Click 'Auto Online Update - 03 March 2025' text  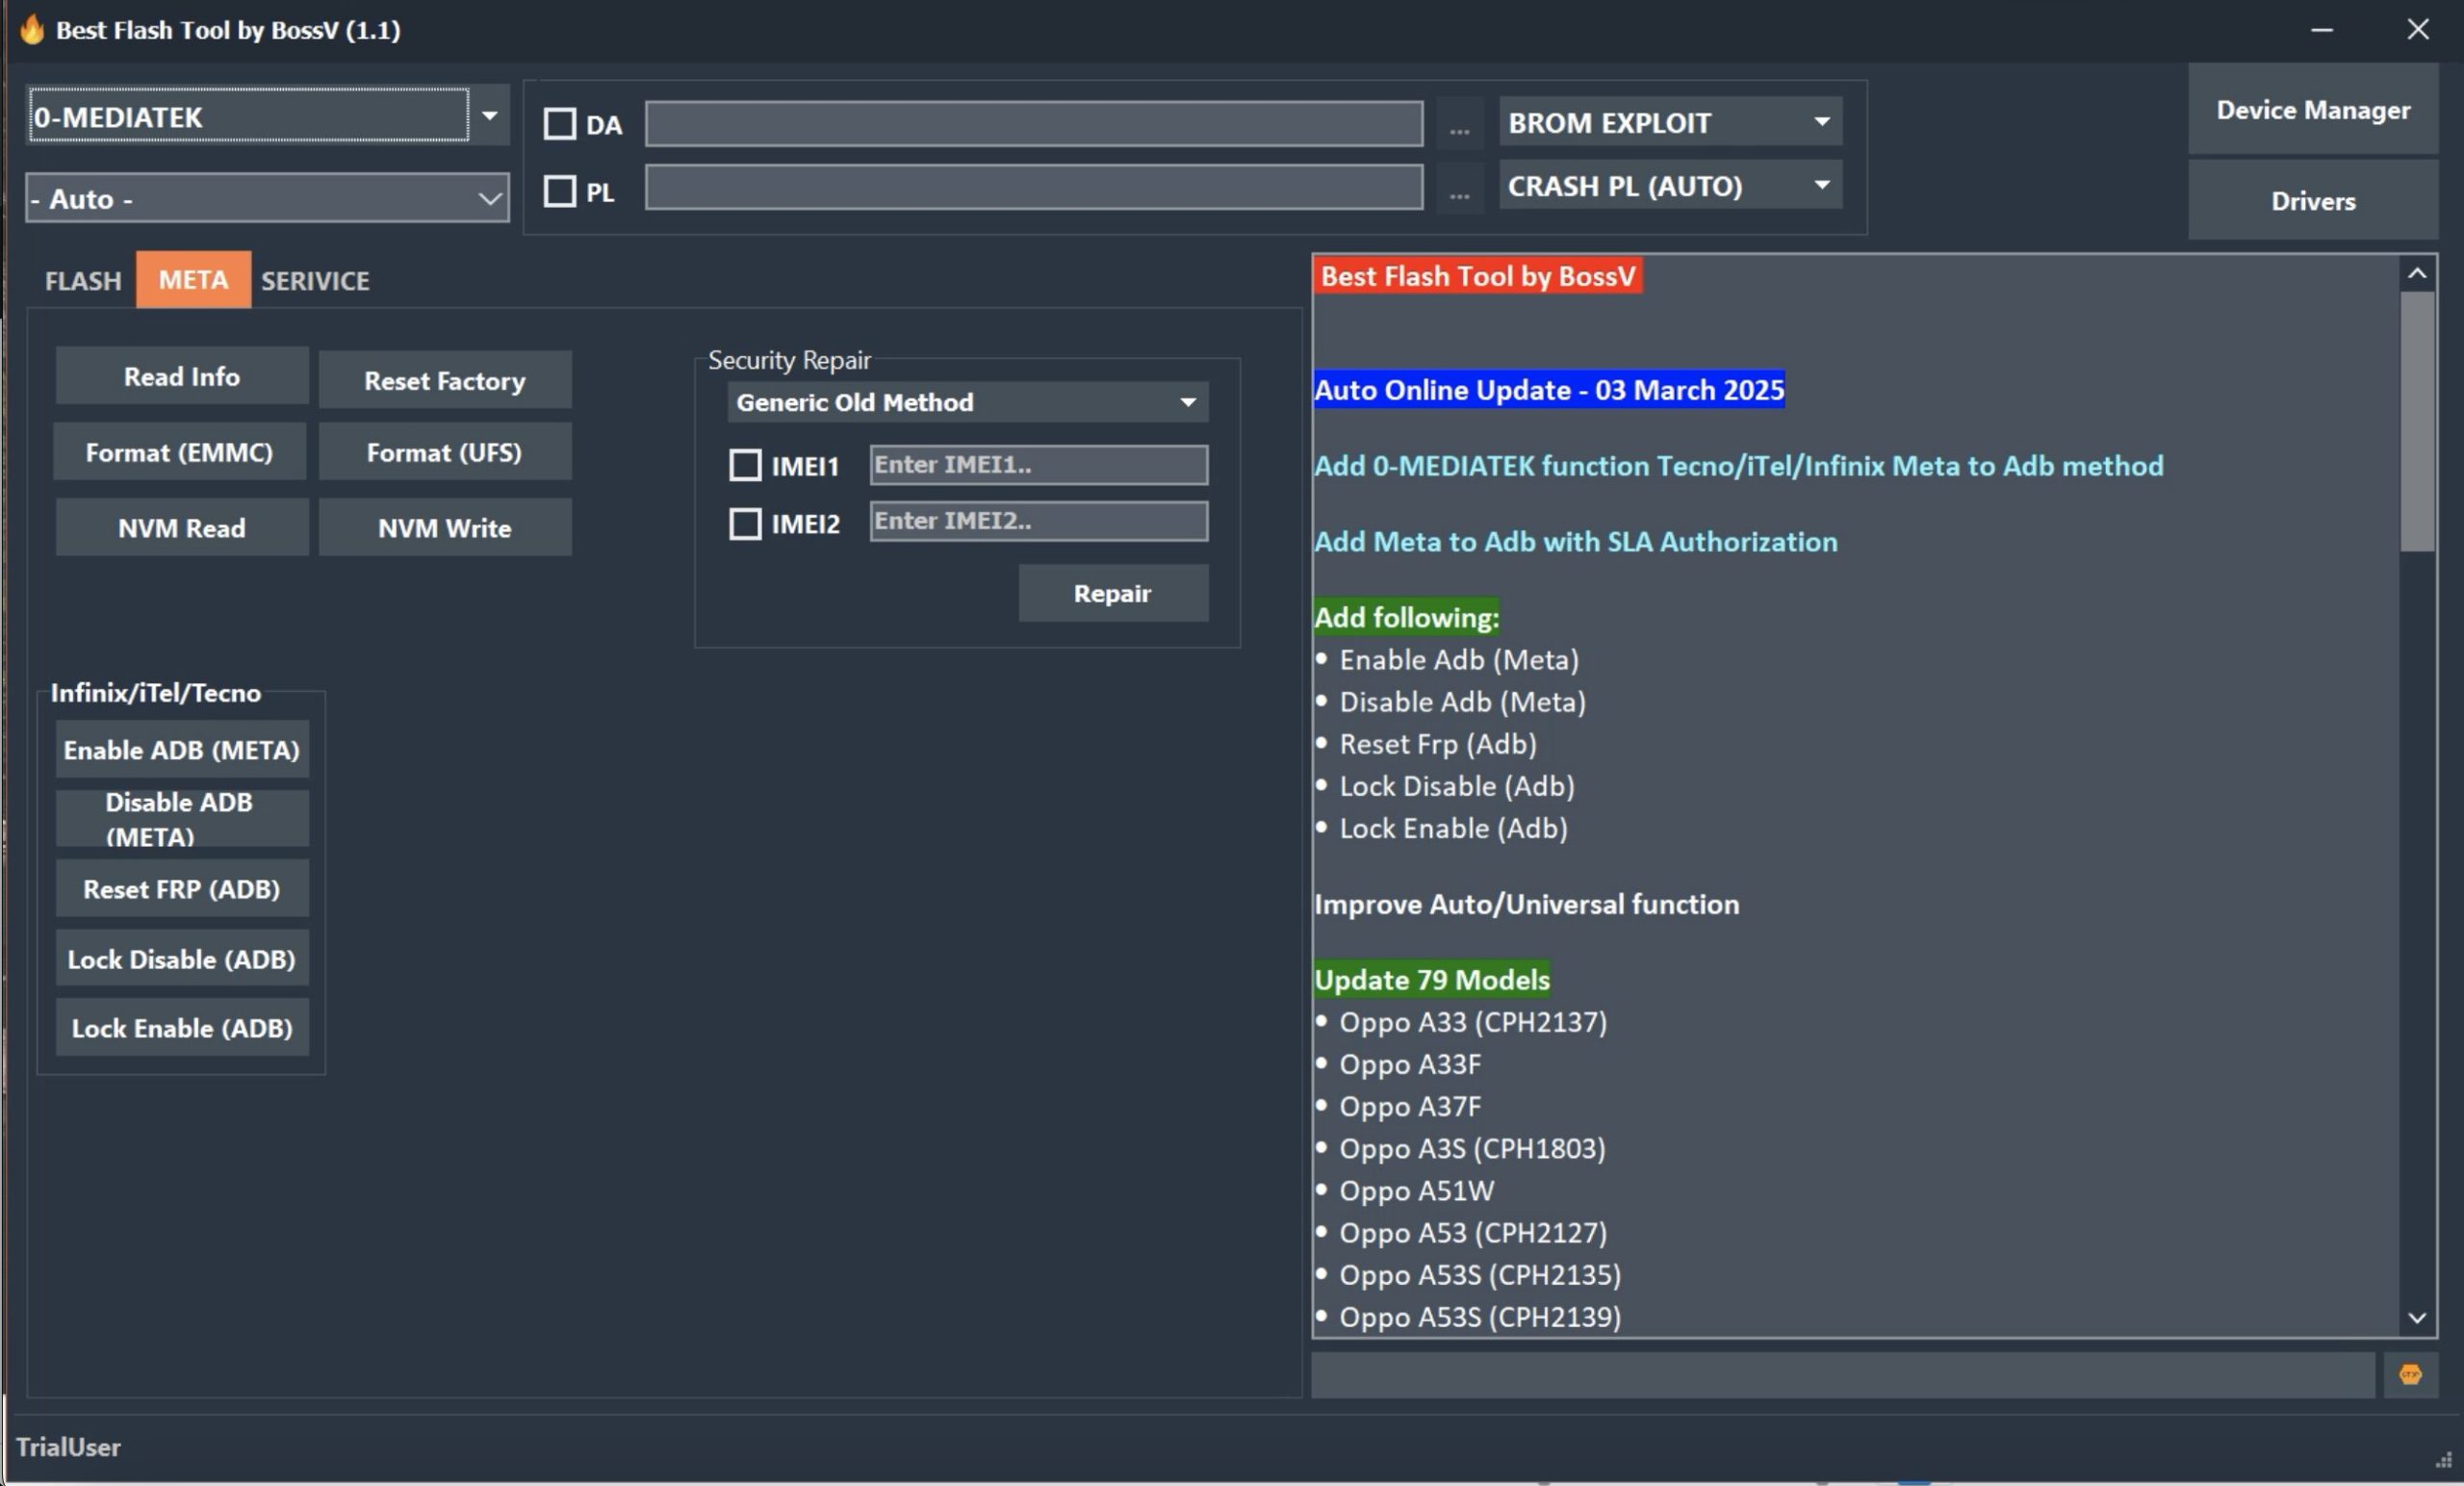1549,390
